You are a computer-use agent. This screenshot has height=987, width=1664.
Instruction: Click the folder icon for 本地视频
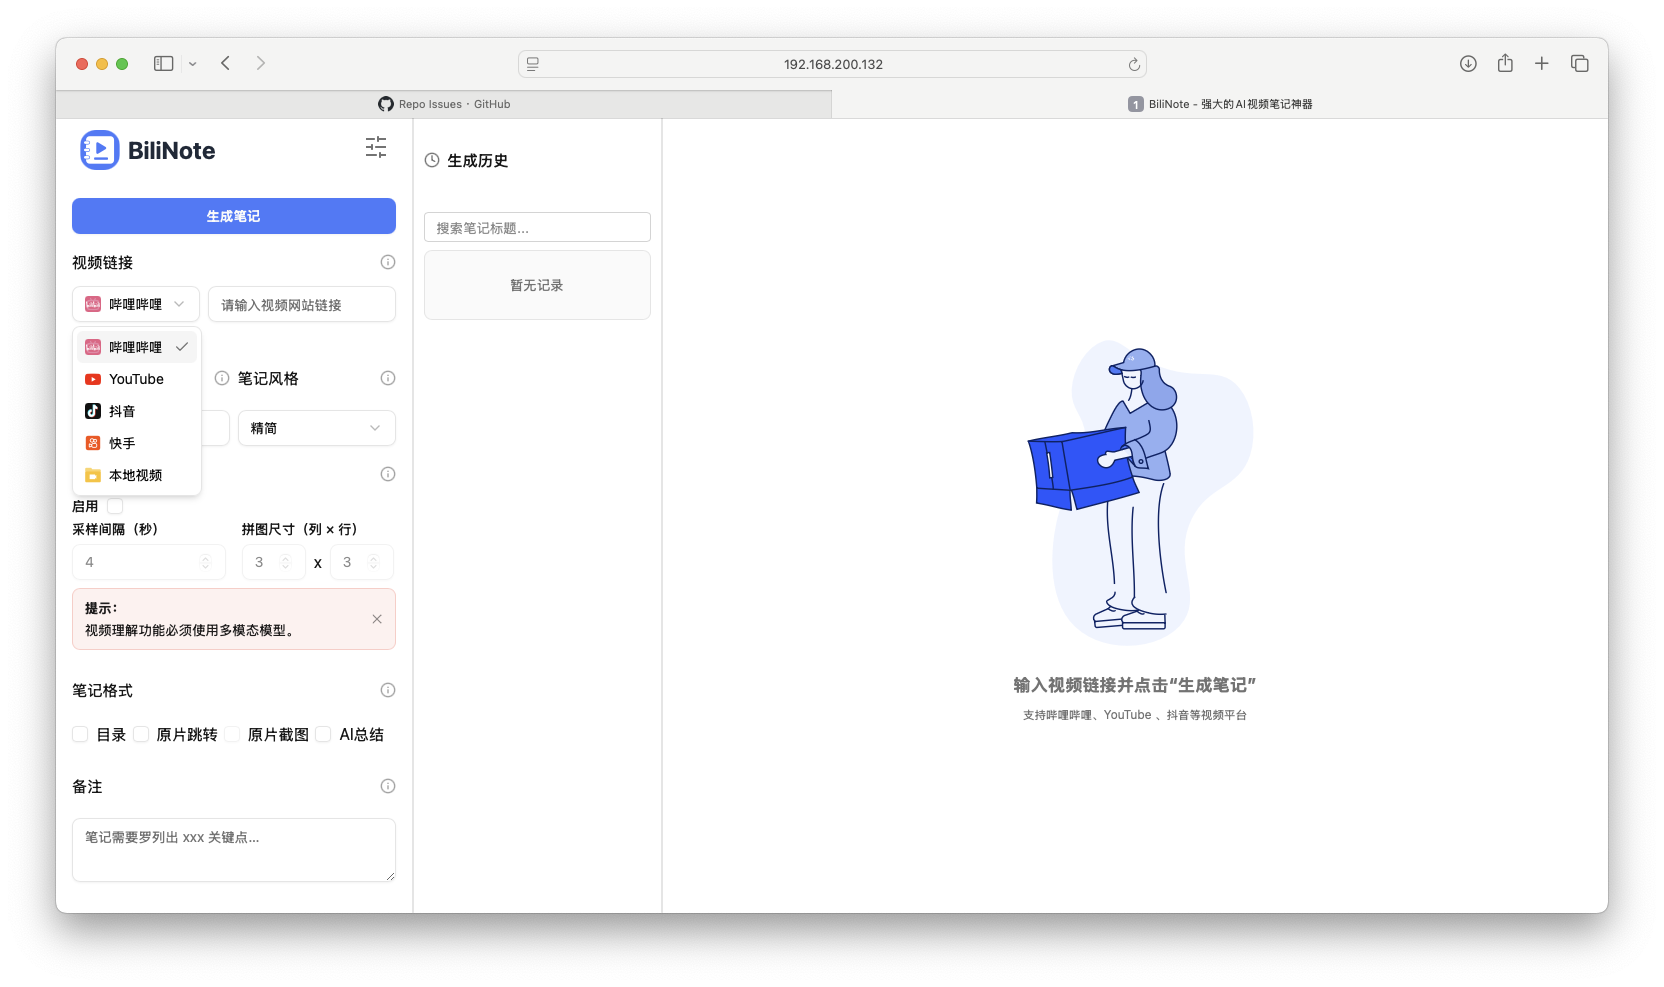[x=94, y=475]
